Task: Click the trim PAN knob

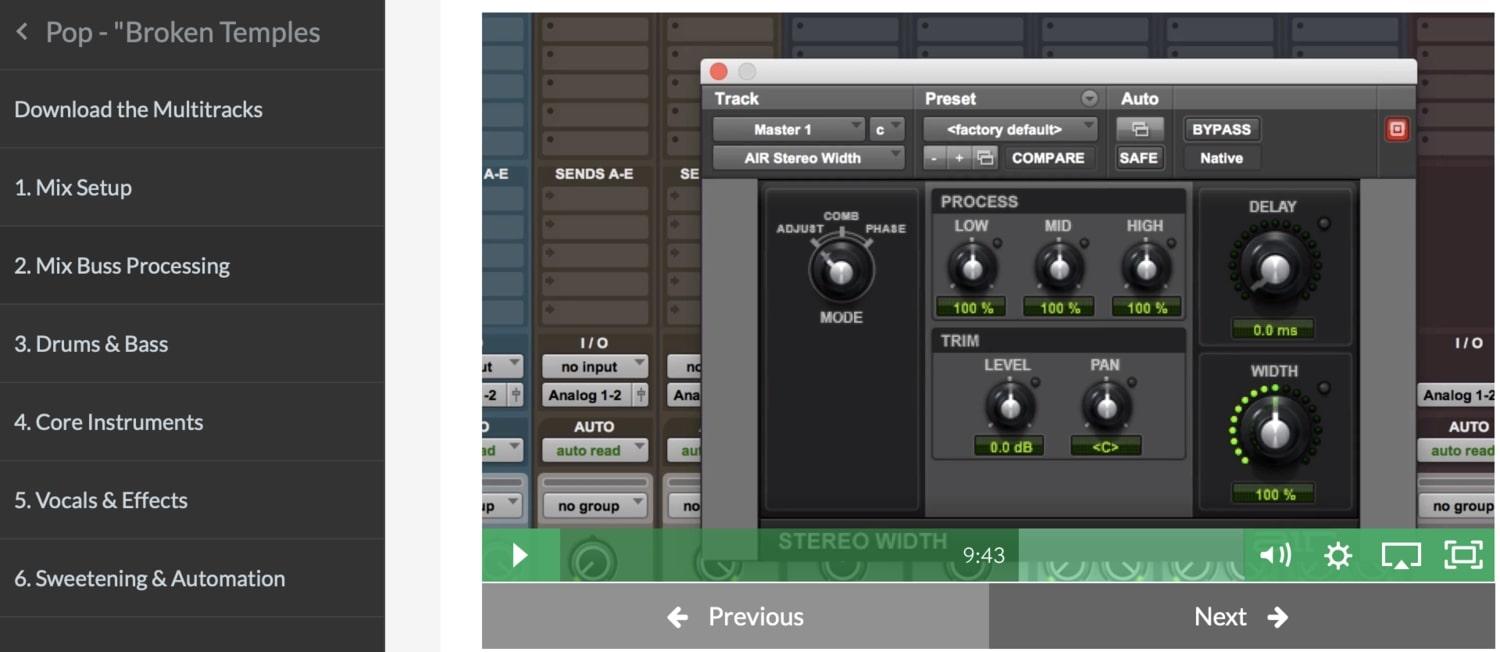Action: point(1105,406)
